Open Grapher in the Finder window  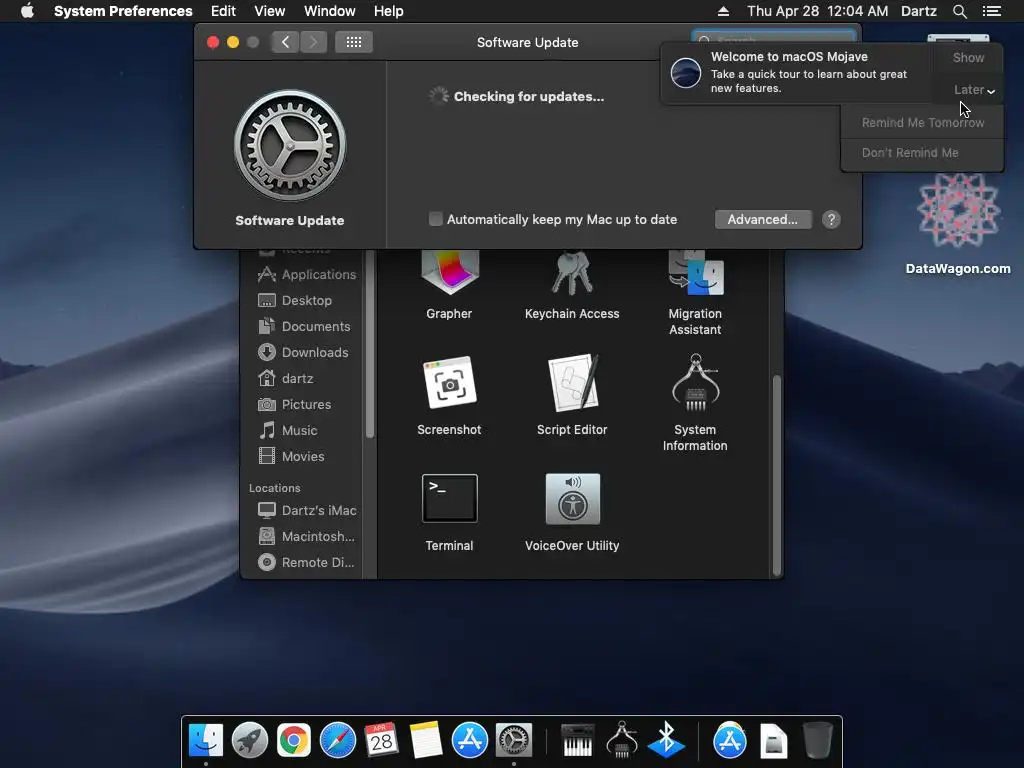click(x=449, y=272)
